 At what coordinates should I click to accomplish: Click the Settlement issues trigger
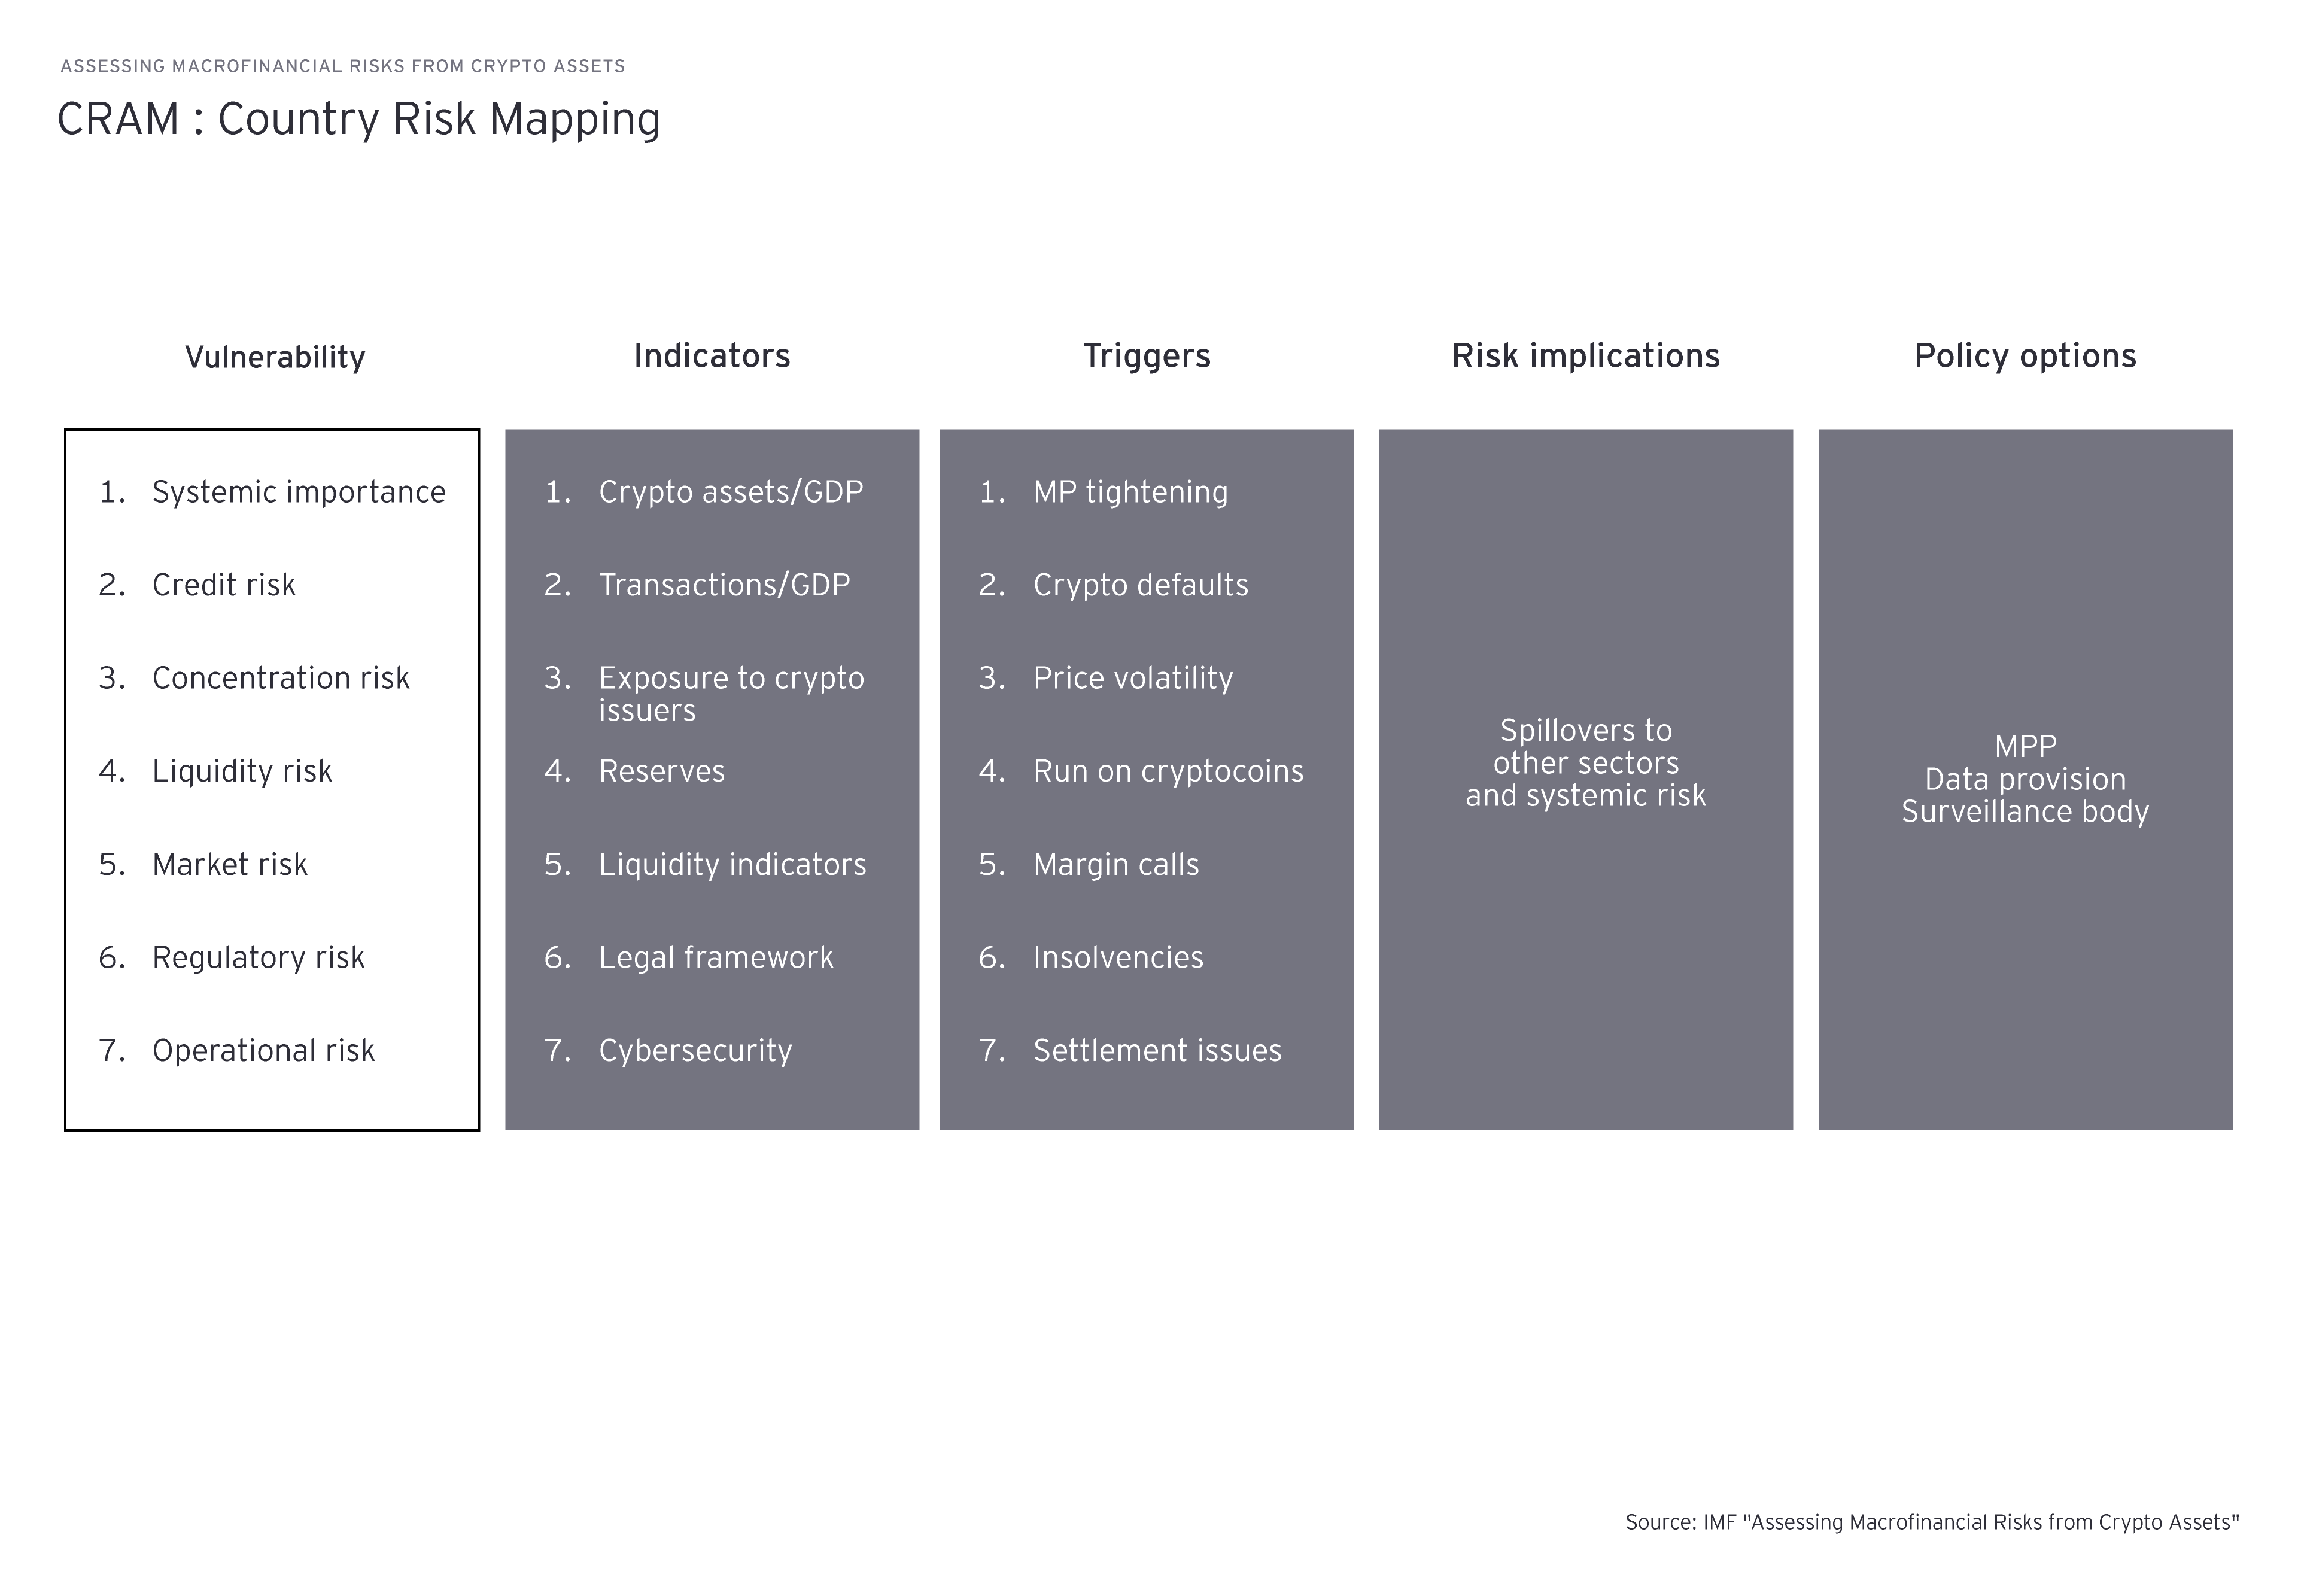pos(1157,1051)
